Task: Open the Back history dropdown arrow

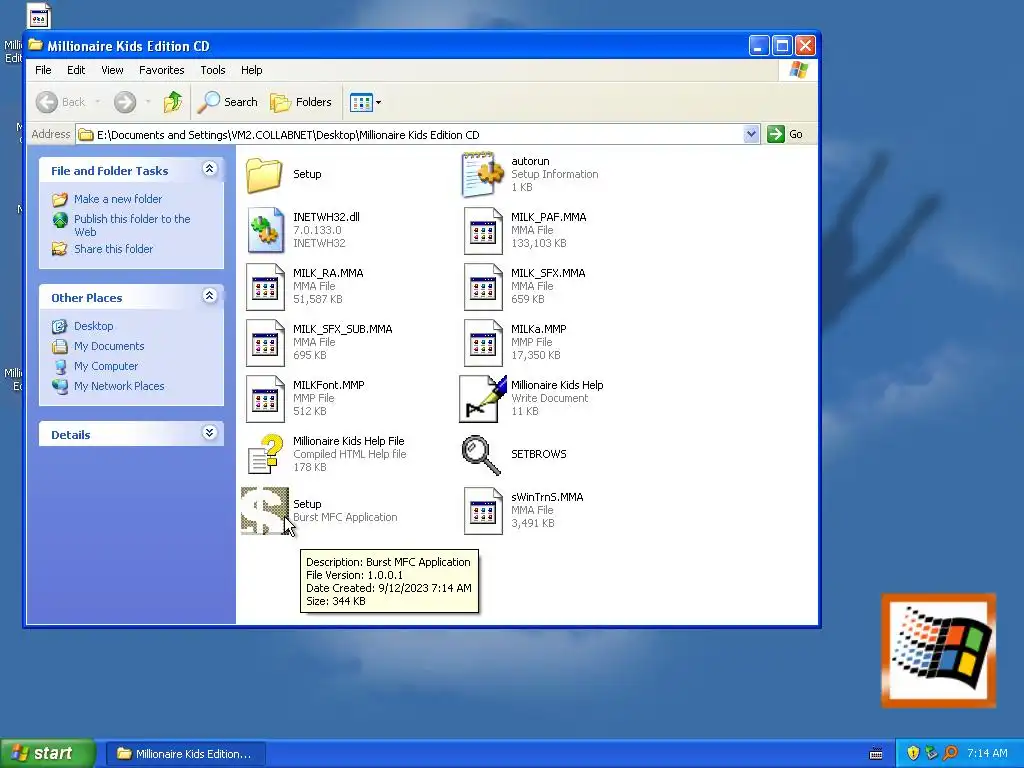Action: (x=98, y=102)
